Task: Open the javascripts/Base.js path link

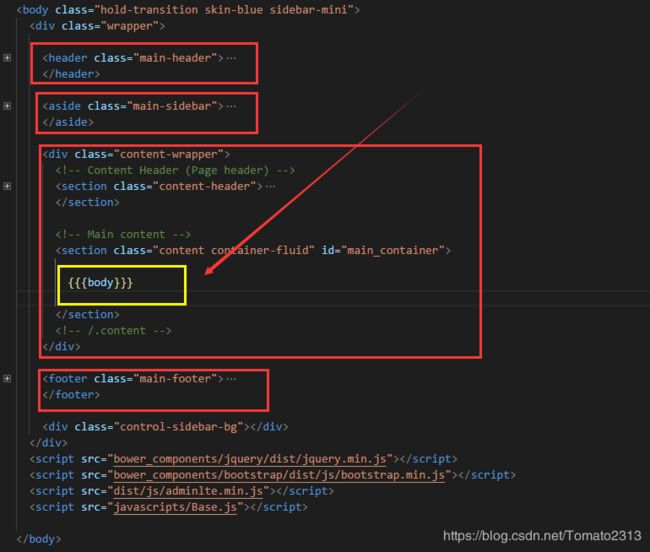Action: [175, 507]
